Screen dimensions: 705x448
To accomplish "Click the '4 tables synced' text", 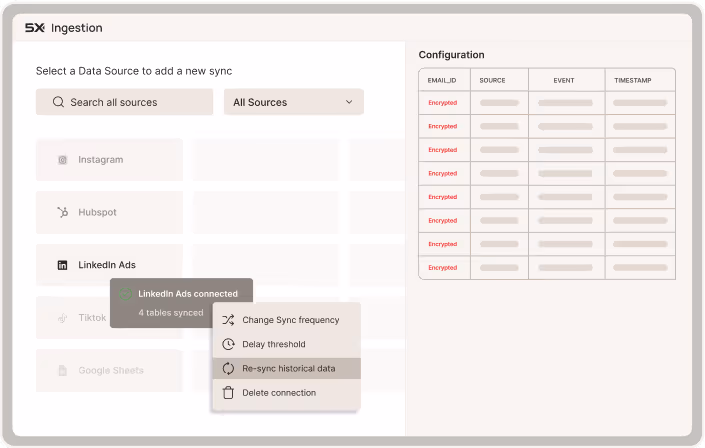I will [171, 313].
